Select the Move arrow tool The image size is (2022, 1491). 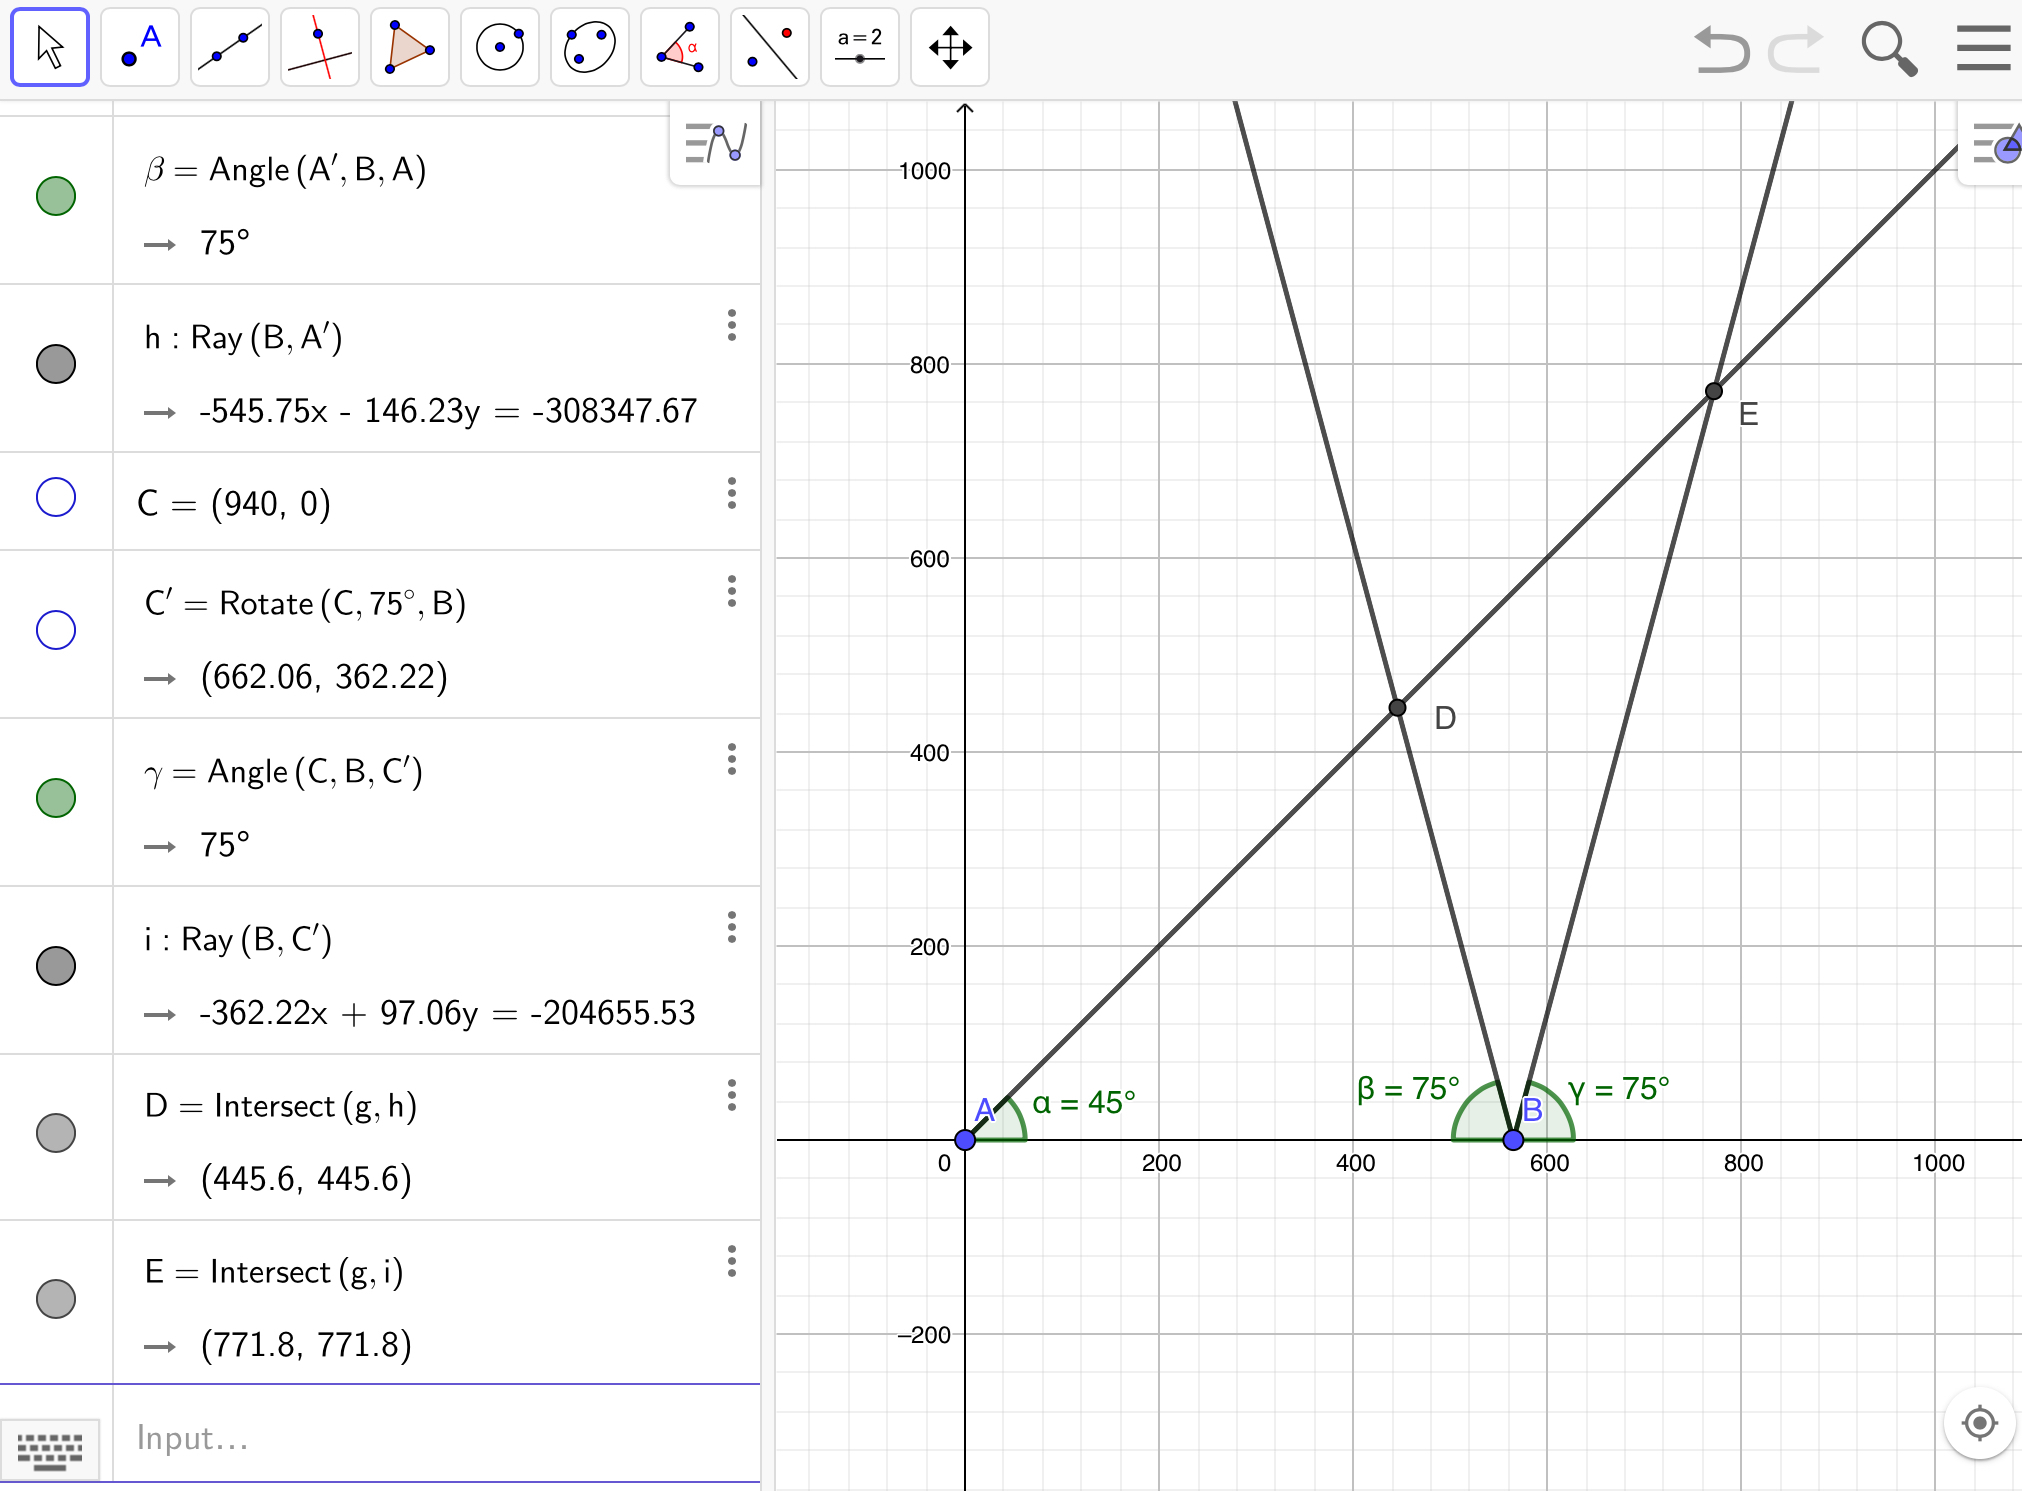(x=50, y=47)
